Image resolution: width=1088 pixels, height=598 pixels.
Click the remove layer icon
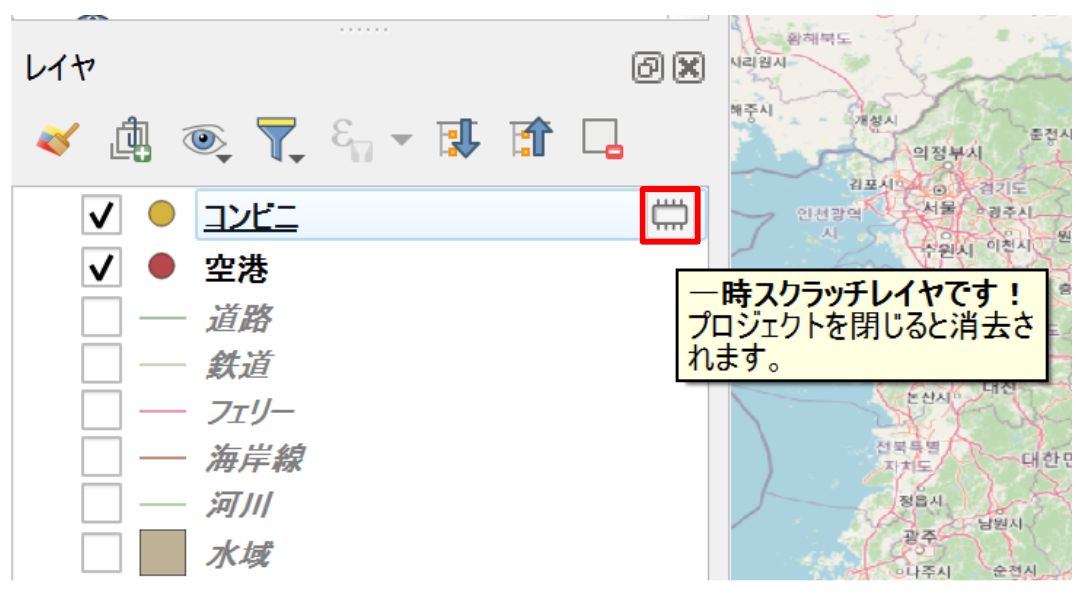(x=602, y=139)
